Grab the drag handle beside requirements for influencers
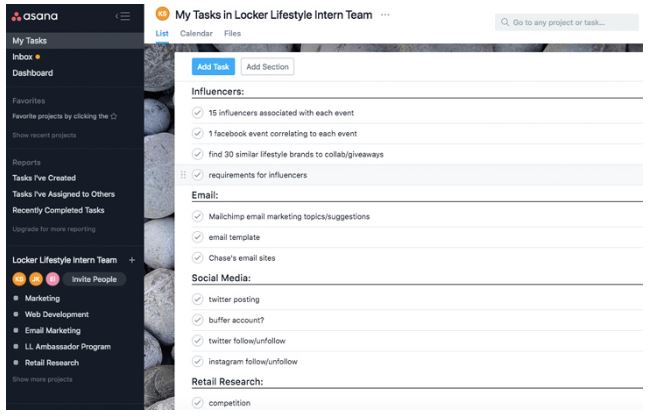Image resolution: width=653 pixels, height=417 pixels. coord(183,175)
